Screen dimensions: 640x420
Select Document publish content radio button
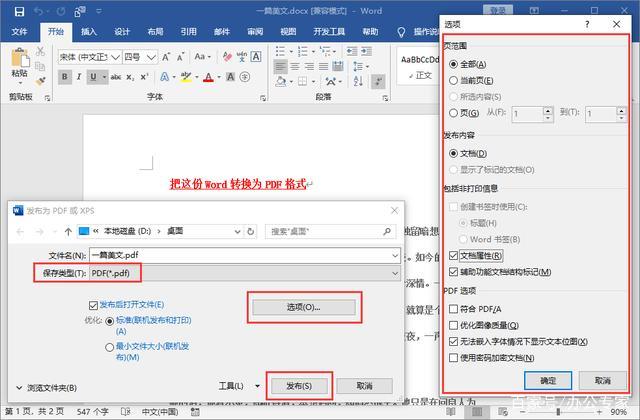click(453, 153)
